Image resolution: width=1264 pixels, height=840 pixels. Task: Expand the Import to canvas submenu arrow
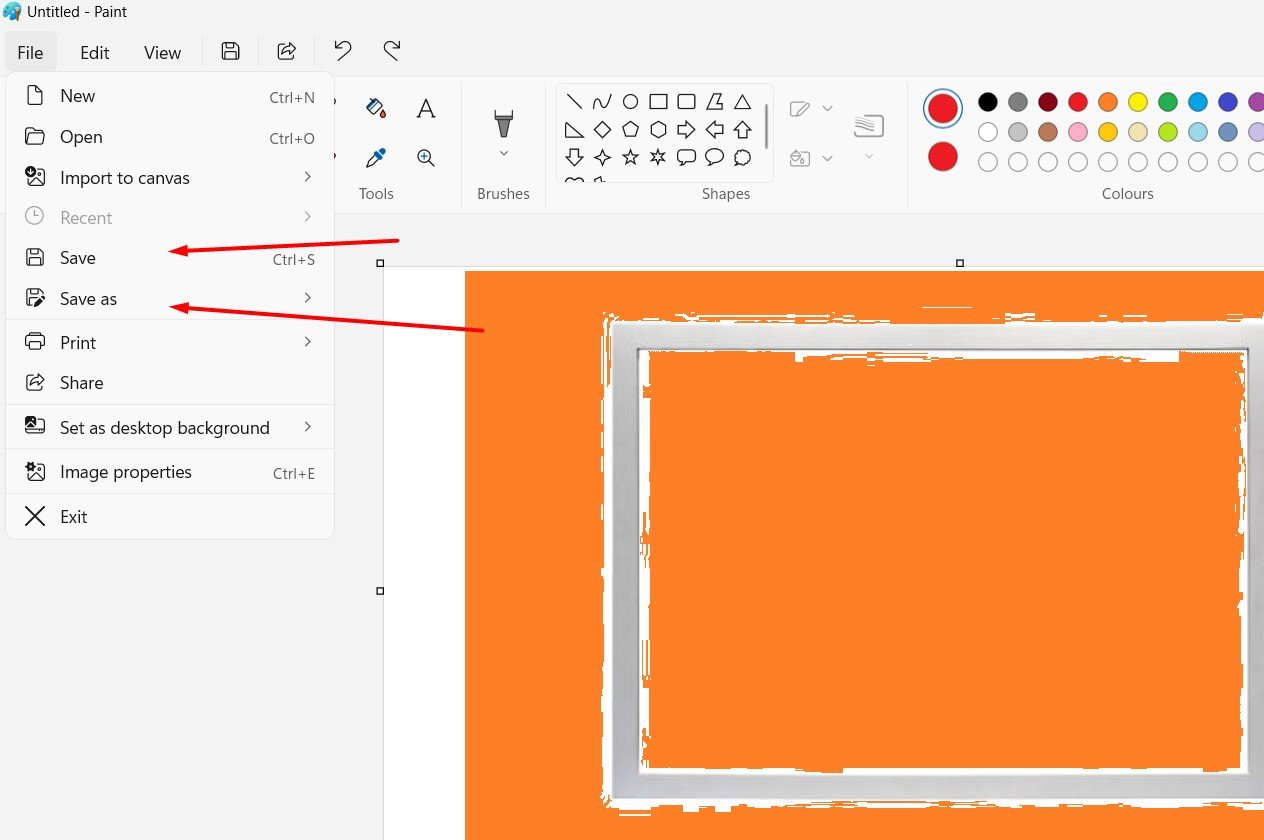click(308, 177)
